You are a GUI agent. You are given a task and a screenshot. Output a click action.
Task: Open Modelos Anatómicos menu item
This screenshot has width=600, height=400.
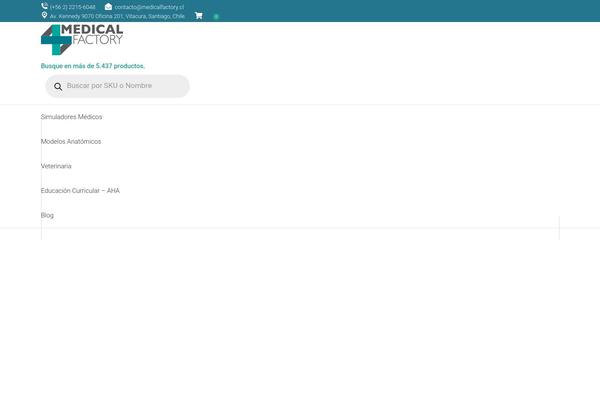(71, 141)
